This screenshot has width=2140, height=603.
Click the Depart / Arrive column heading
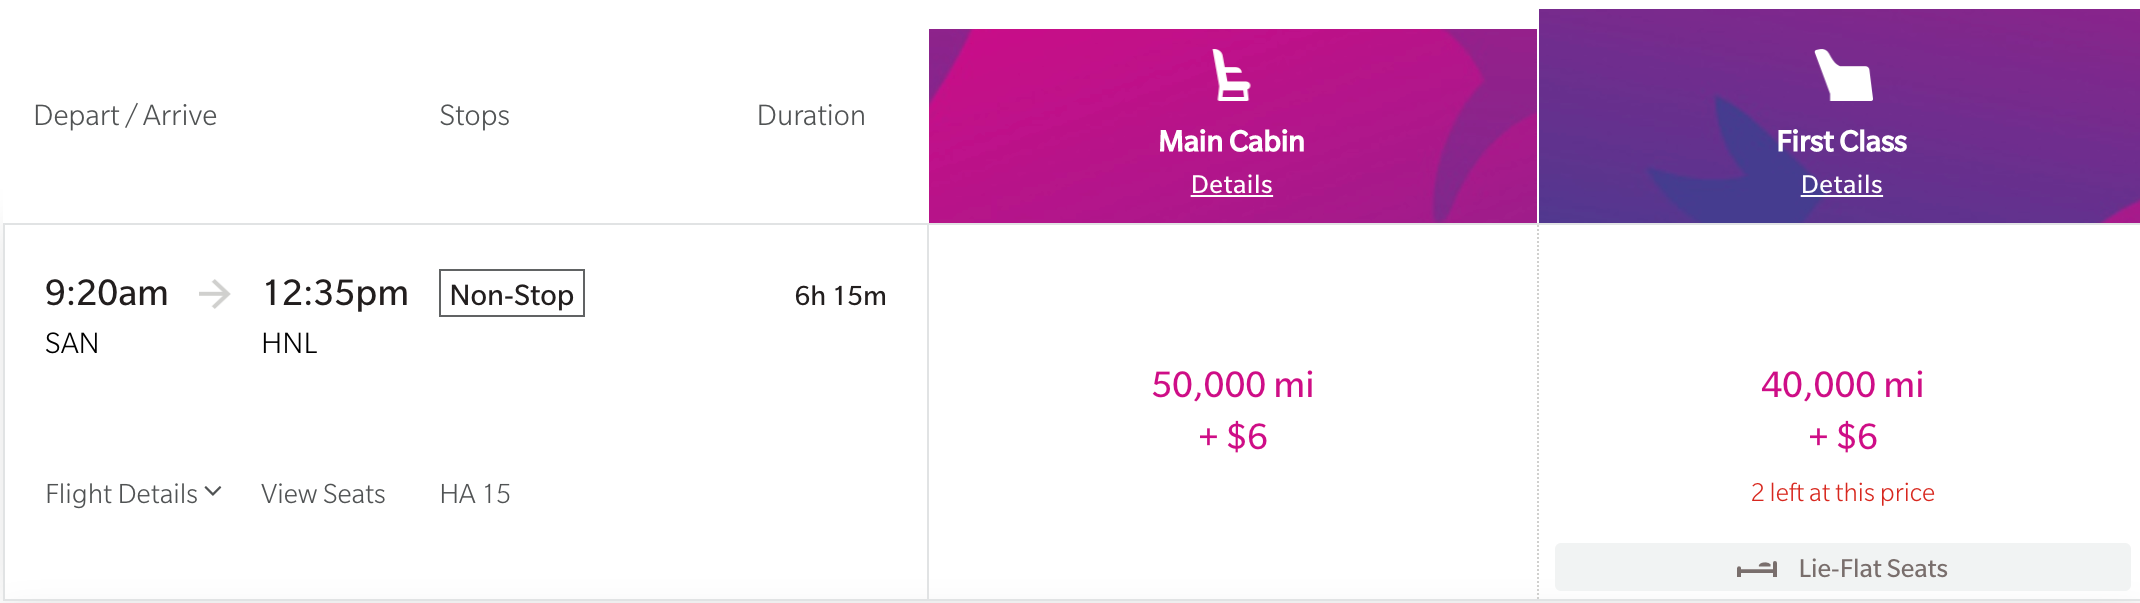125,116
